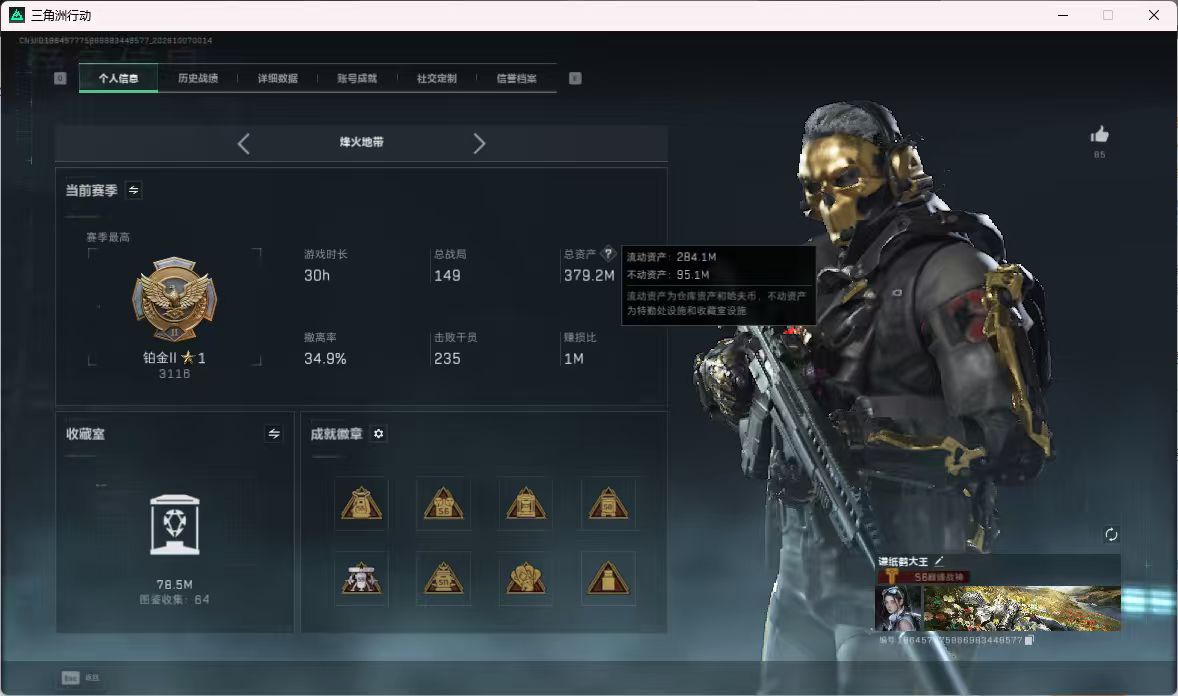The image size is (1178, 696).
Task: Click the 3116 rank score
Action: click(x=174, y=374)
